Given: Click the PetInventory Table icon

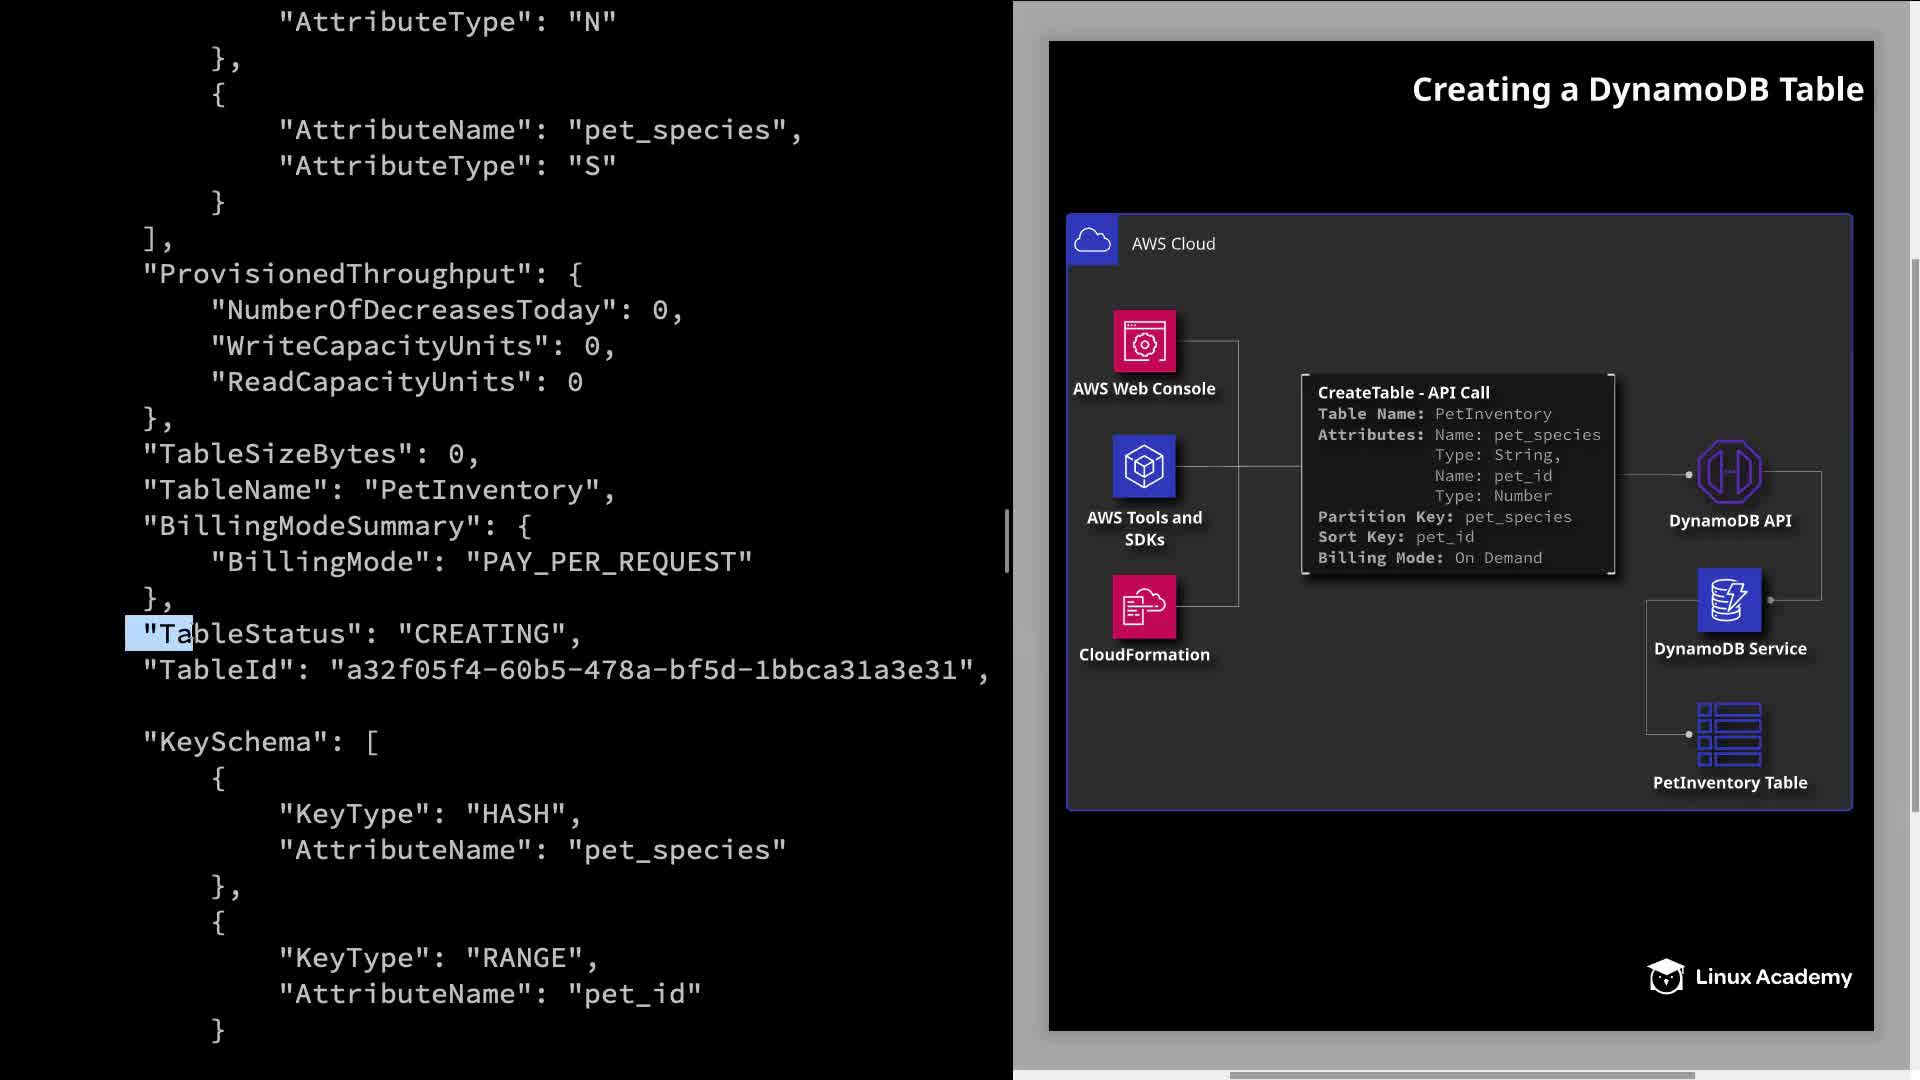Looking at the screenshot, I should (1729, 734).
